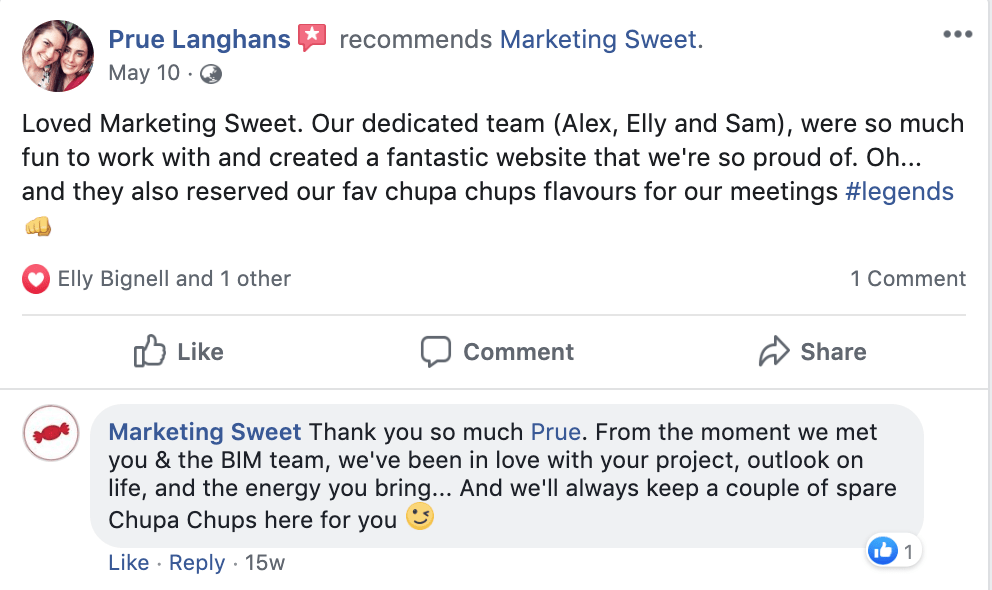Click the May 10 post timestamp
The width and height of the screenshot is (992, 590).
pos(144,72)
